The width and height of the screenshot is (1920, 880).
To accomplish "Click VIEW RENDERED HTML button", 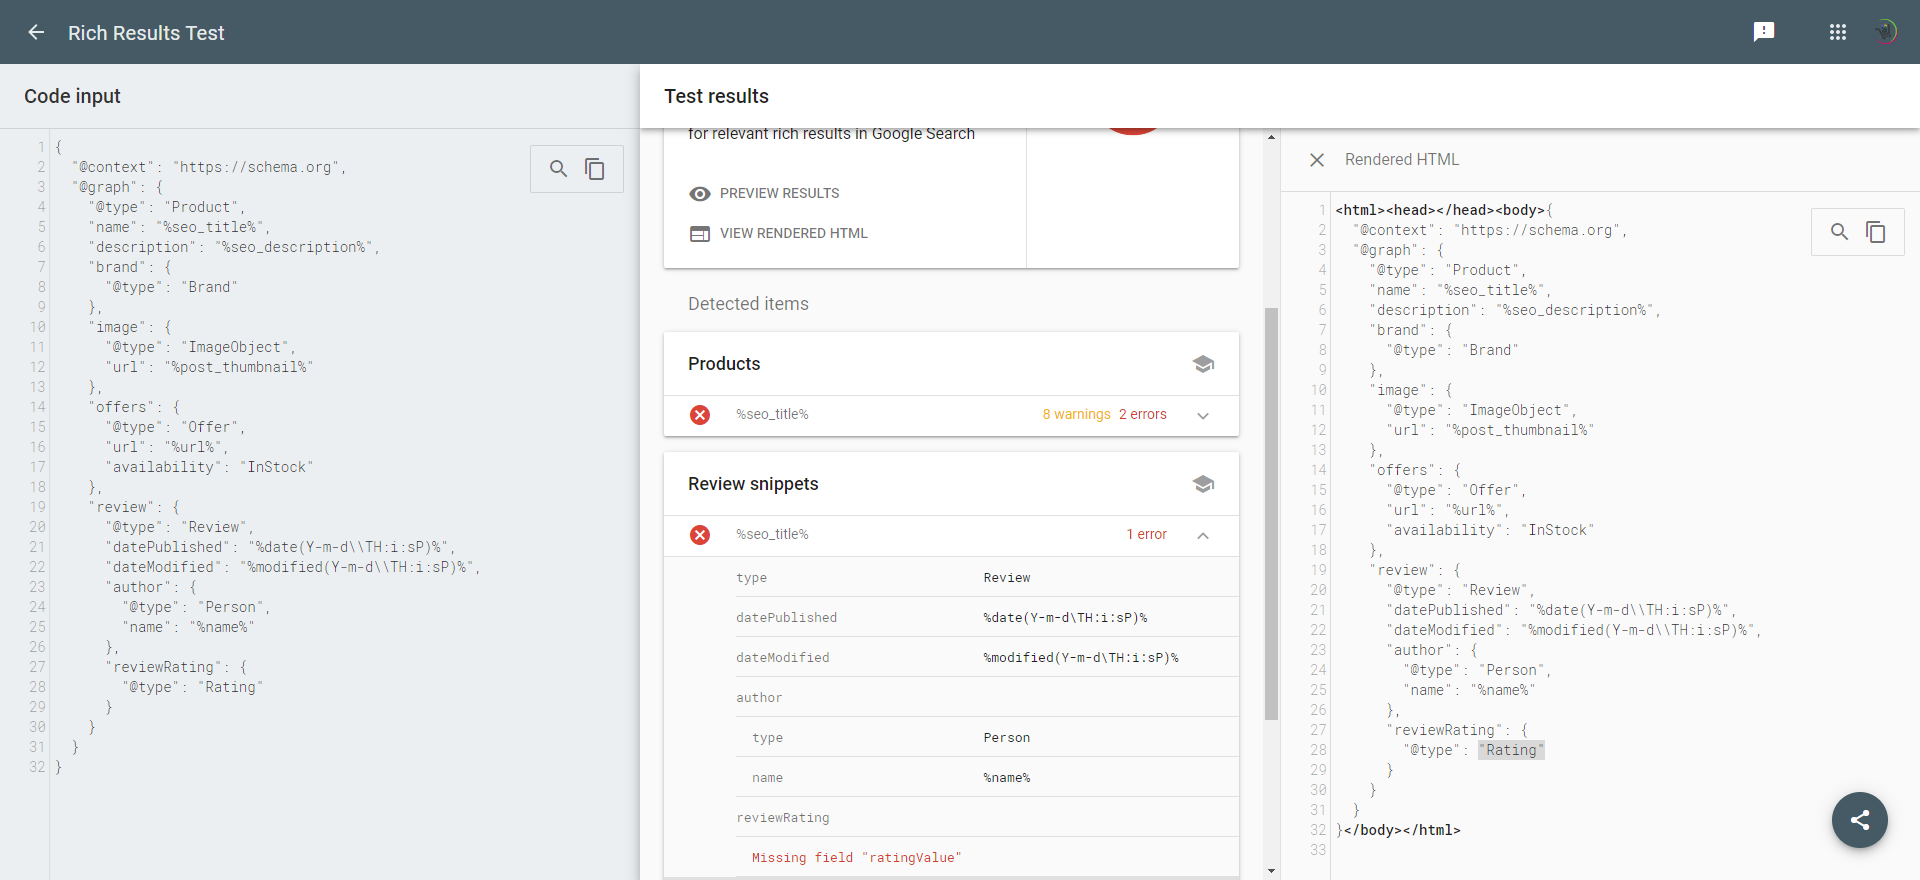I will 793,233.
